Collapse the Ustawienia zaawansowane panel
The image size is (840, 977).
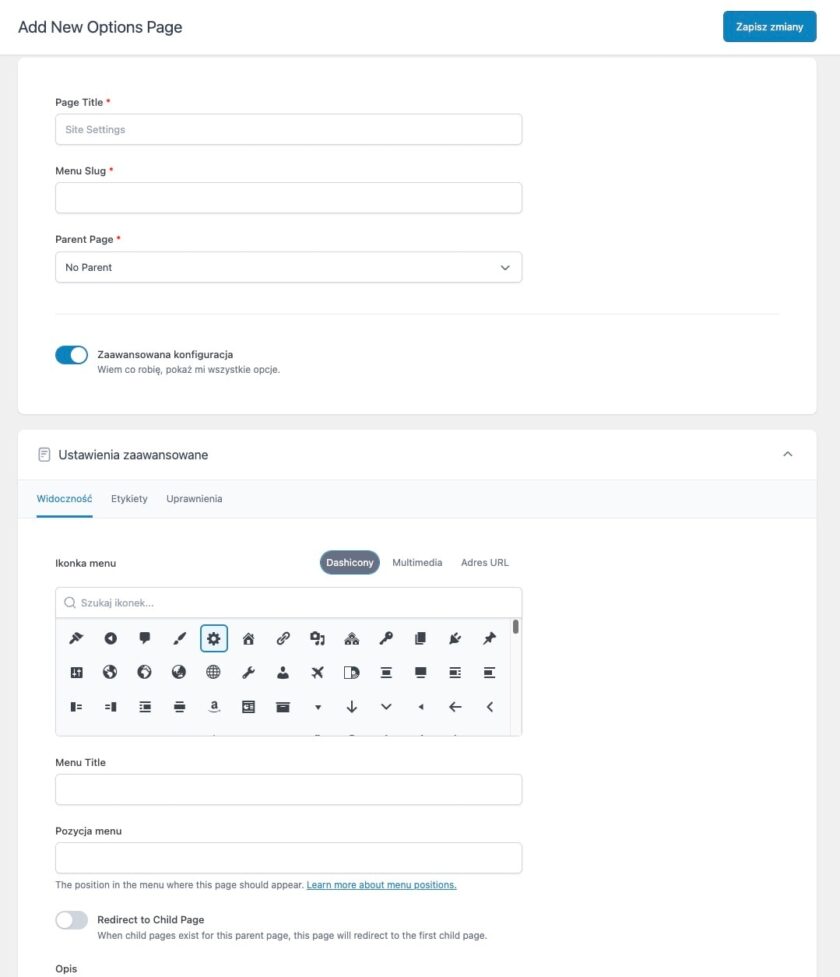[x=787, y=454]
